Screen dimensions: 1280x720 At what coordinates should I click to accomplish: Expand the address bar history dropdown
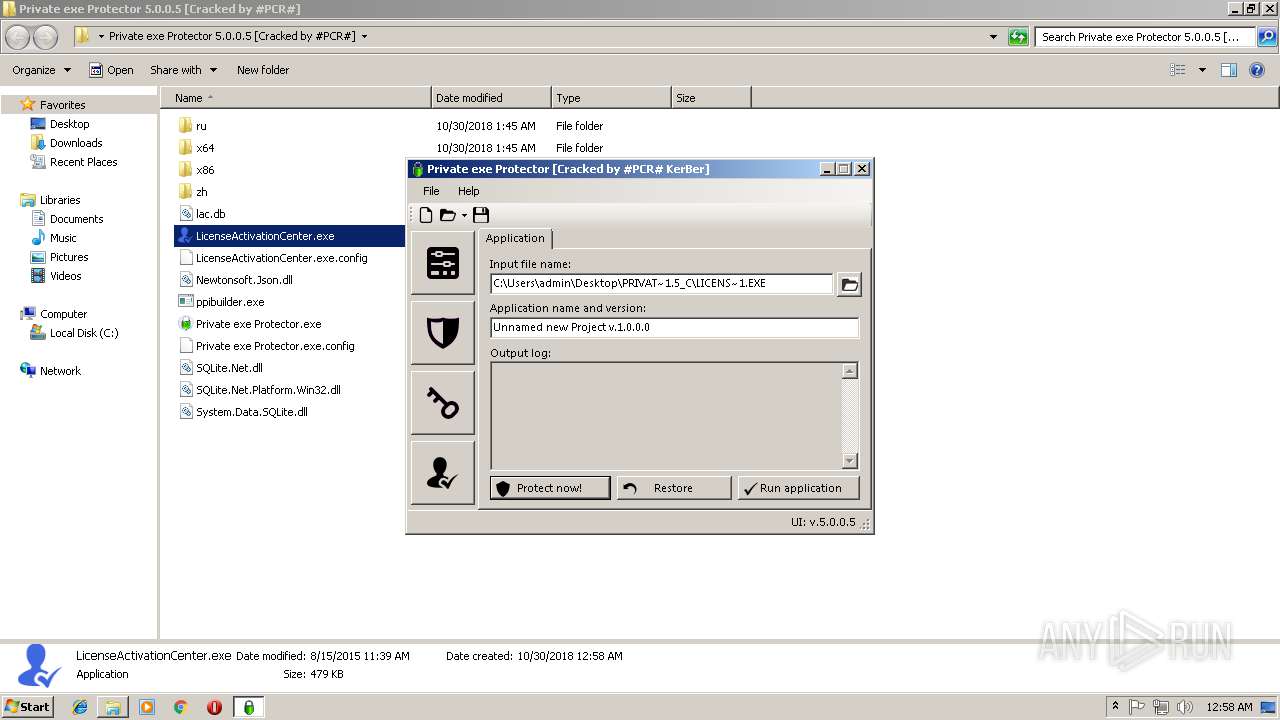click(x=993, y=37)
